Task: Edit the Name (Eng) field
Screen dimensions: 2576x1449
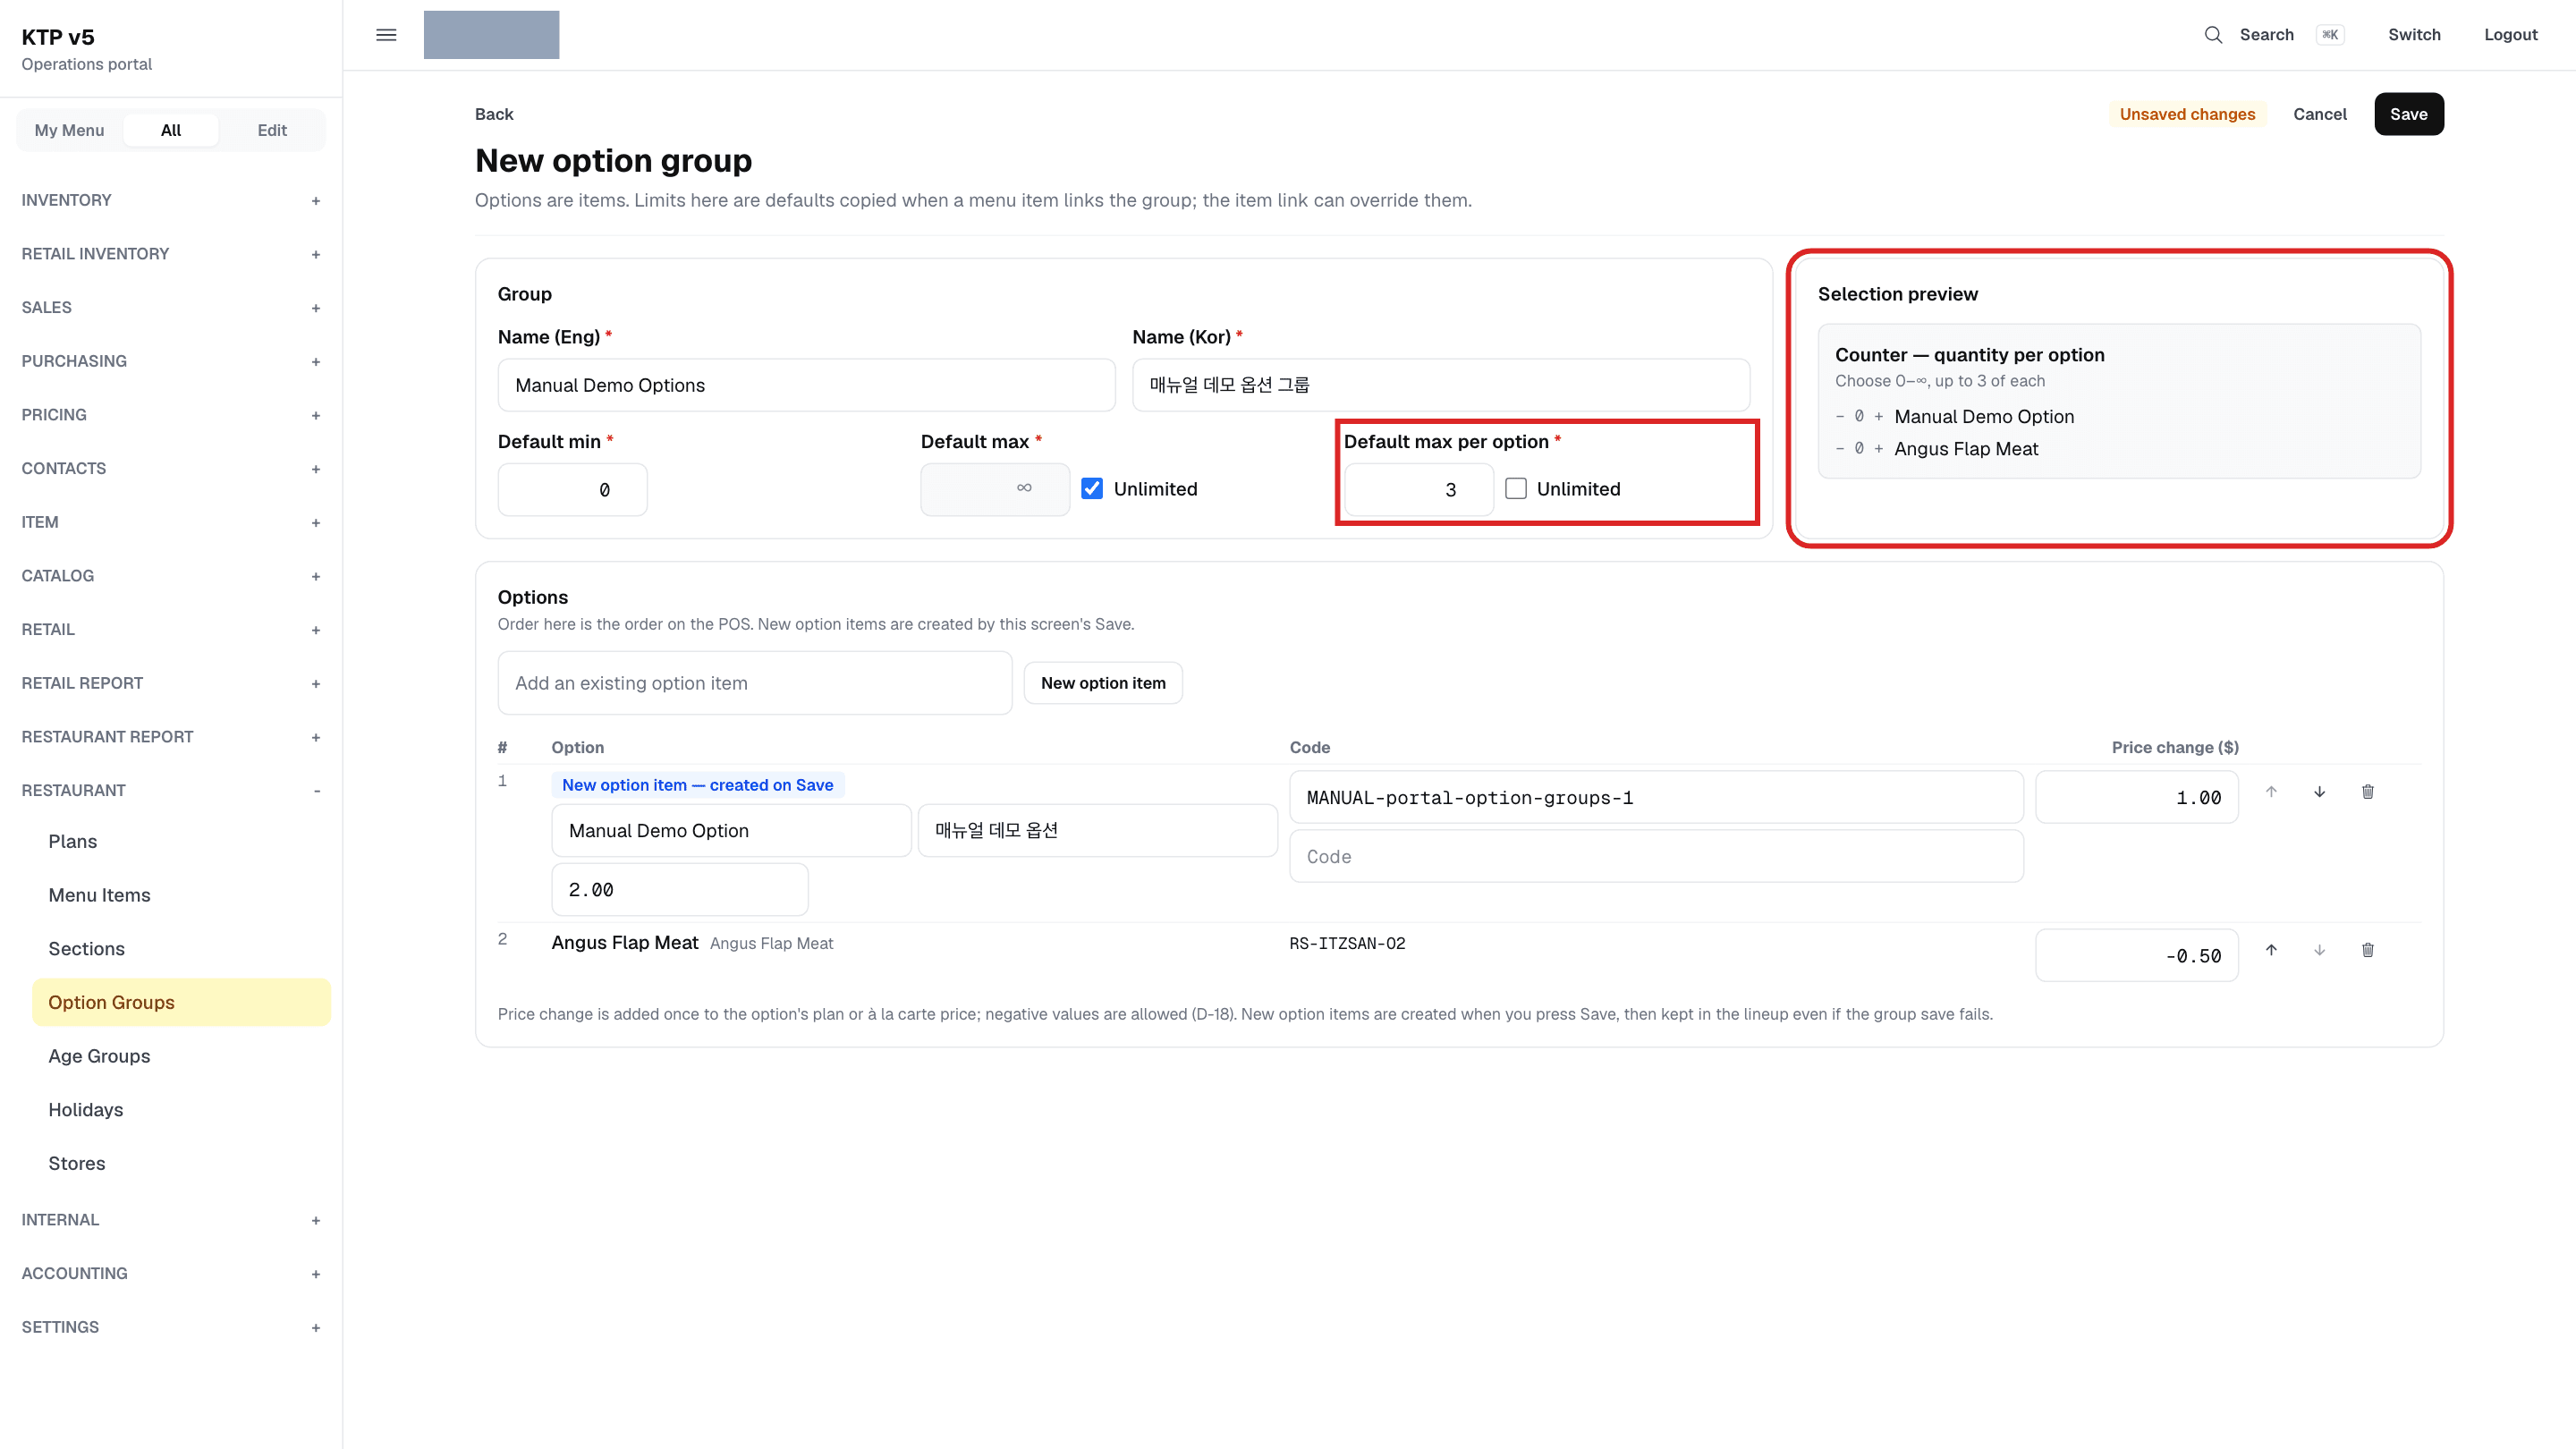Action: (x=806, y=385)
